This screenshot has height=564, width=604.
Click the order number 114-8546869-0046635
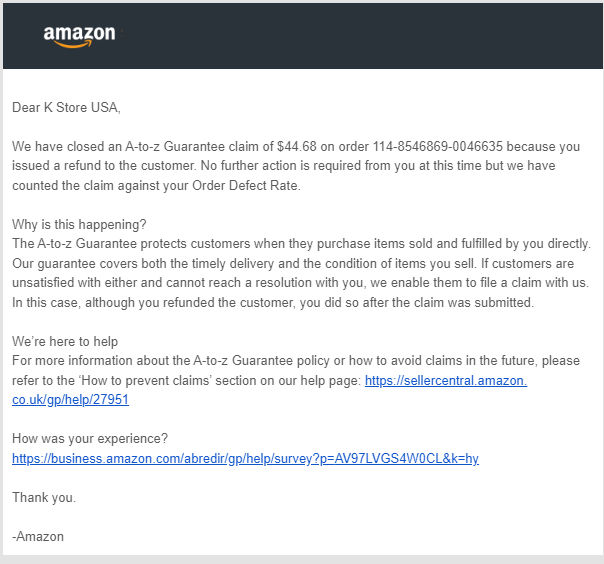pos(438,146)
